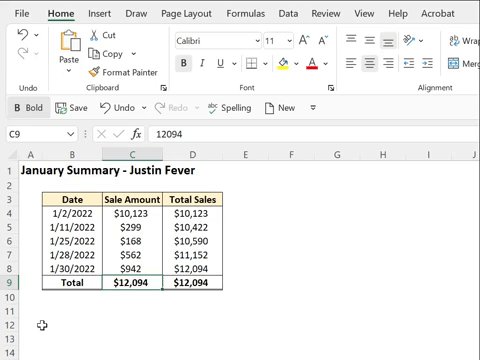
Task: Open the Name Box dropdown arrow
Action: pyautogui.click(x=70, y=134)
